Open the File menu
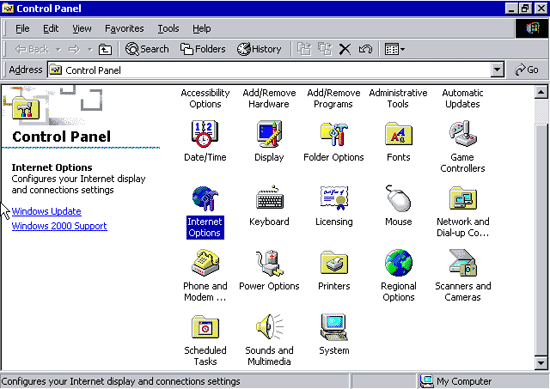 click(x=22, y=28)
